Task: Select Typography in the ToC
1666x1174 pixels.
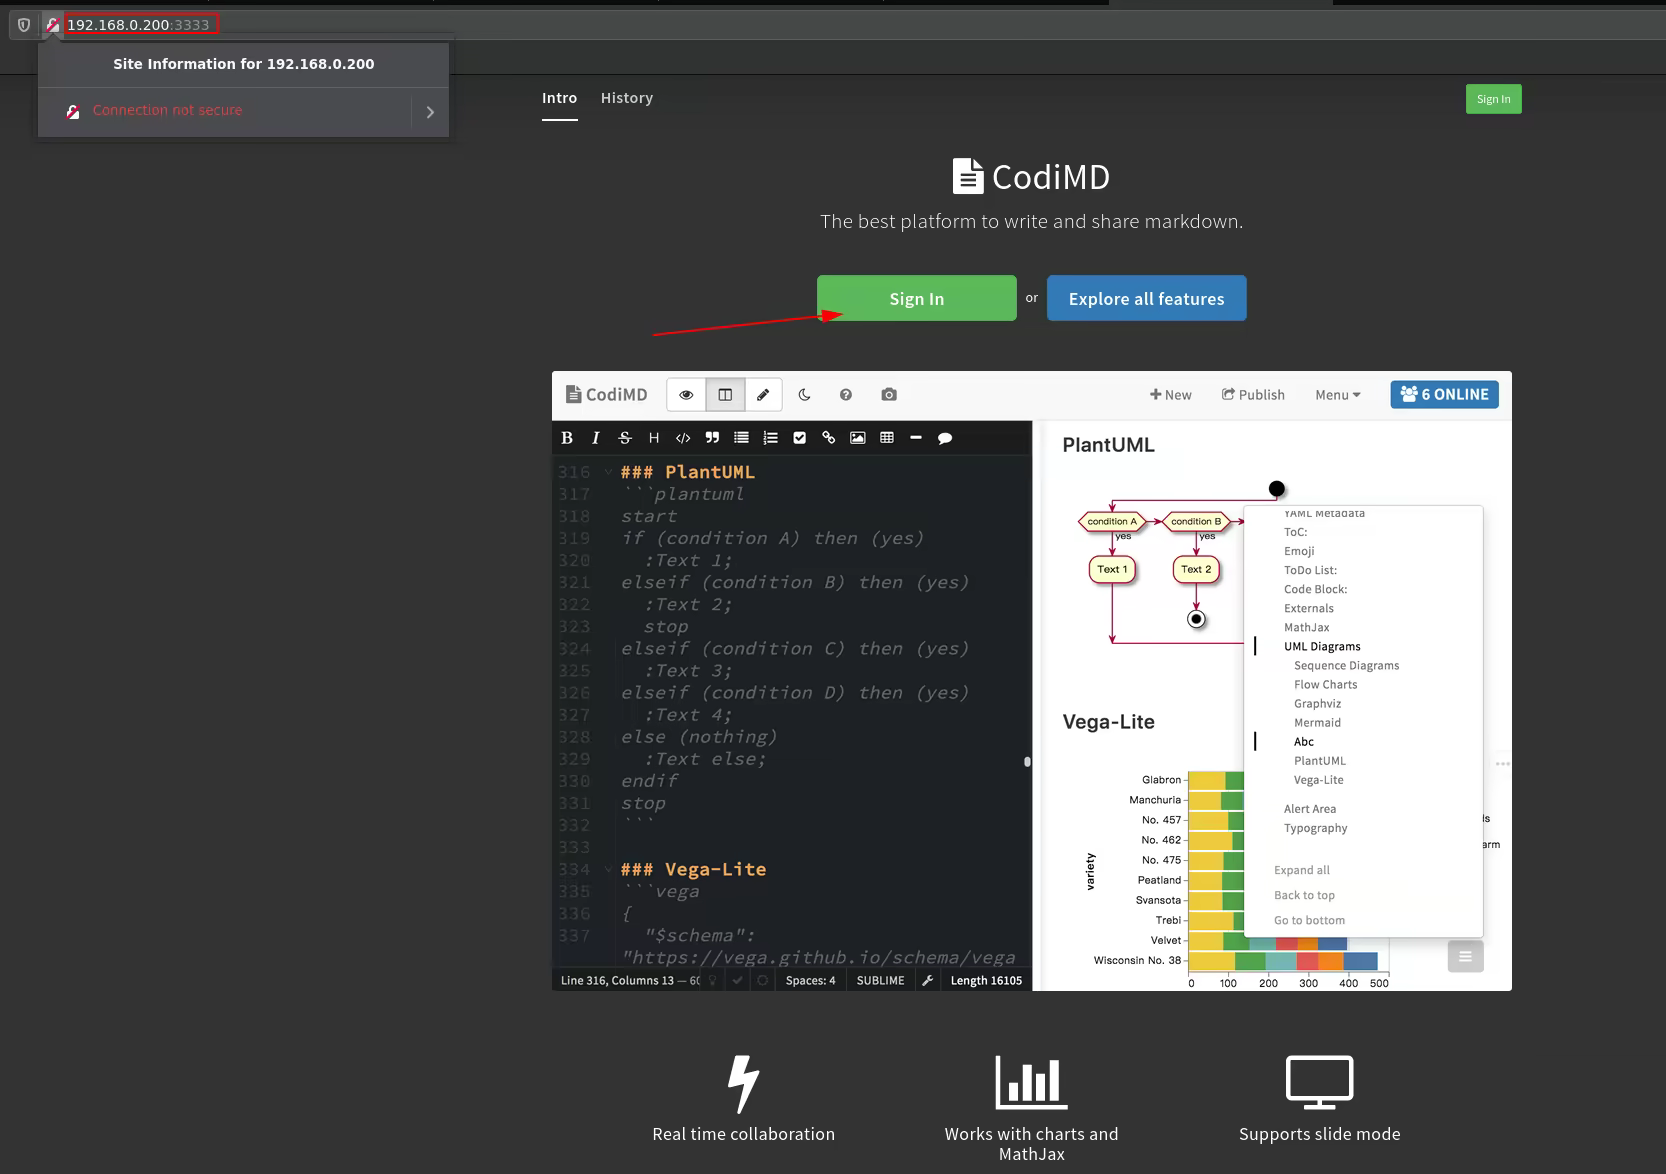Action: [x=1315, y=828]
